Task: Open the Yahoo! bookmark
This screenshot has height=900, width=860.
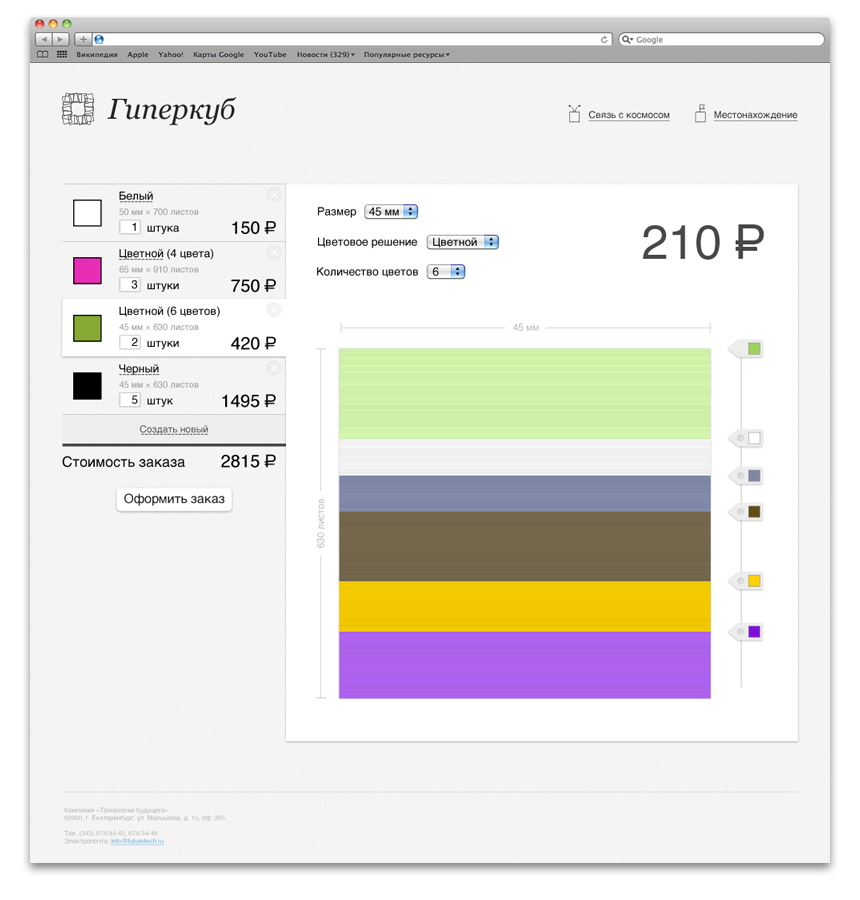Action: 171,55
